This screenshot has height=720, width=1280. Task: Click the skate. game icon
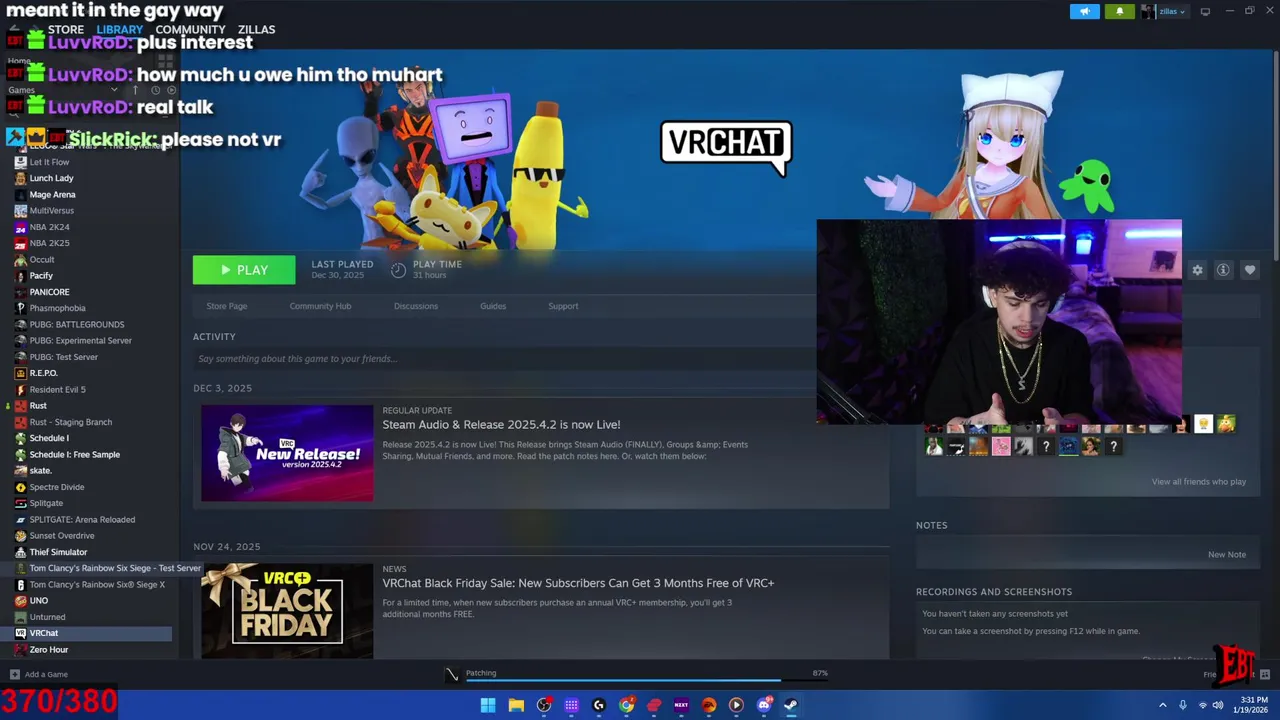coord(20,471)
